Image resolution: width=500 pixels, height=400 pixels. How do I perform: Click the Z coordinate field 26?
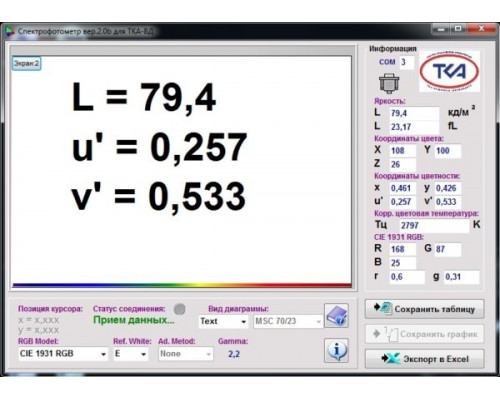403,164
